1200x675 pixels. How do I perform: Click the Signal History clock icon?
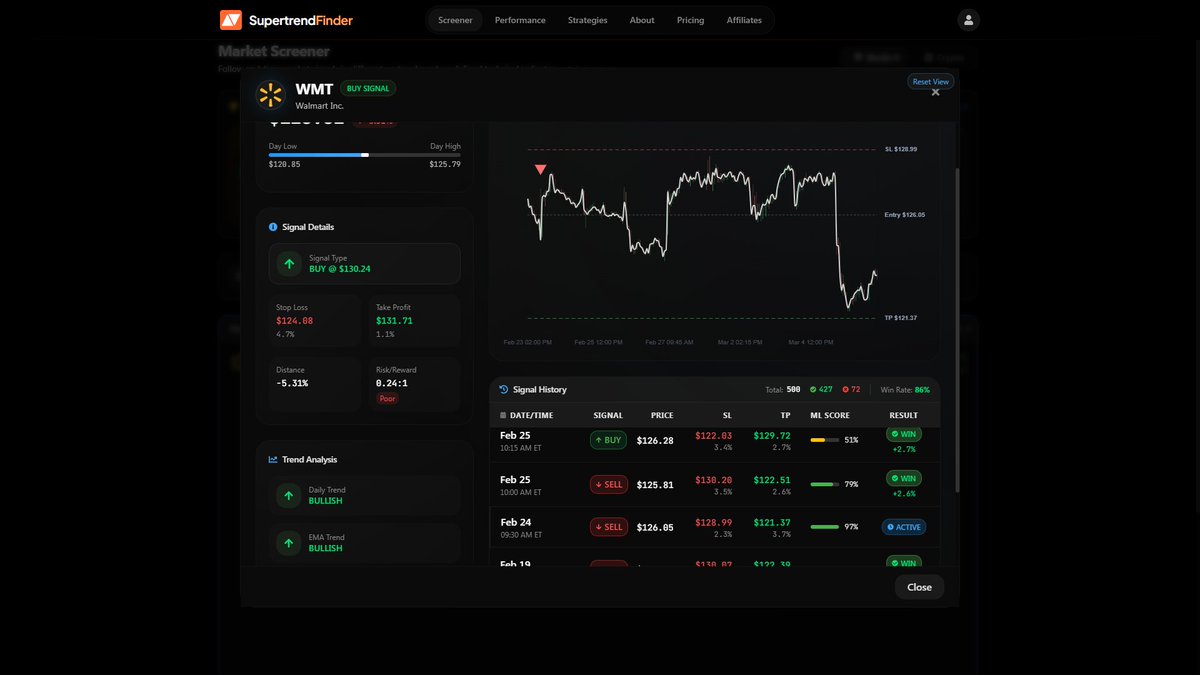(x=504, y=389)
